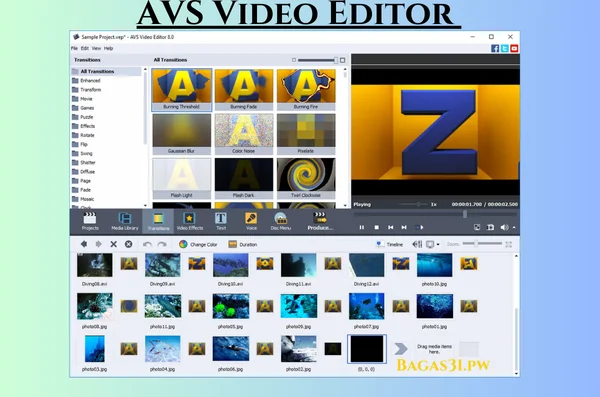The height and width of the screenshot is (397, 600).
Task: Click the Duration button
Action: pos(243,244)
